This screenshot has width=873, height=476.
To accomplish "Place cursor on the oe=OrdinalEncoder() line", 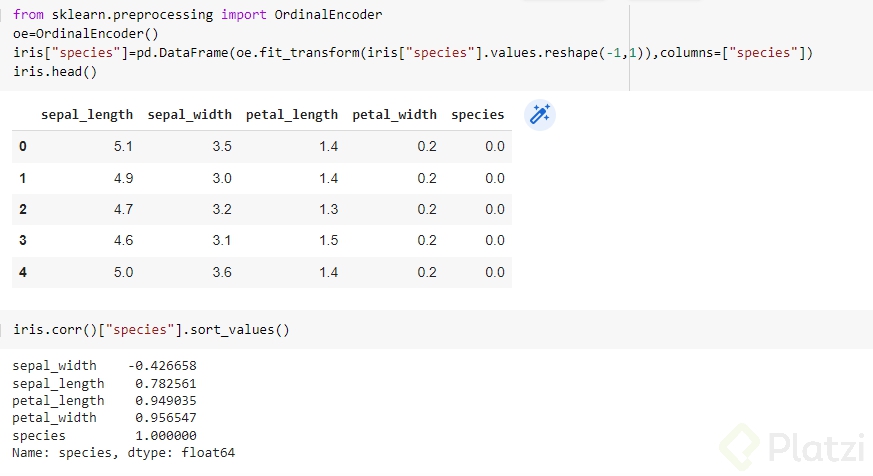I will point(86,33).
